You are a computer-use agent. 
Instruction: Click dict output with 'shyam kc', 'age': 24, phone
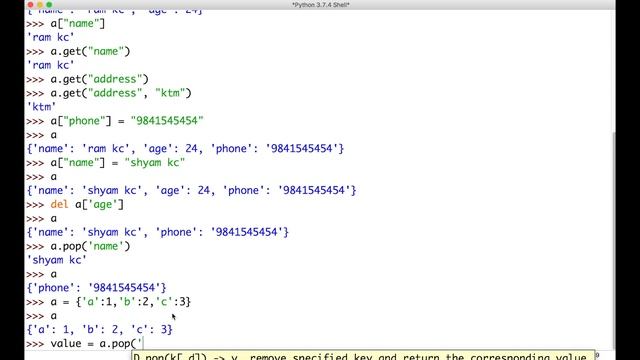[191, 190]
